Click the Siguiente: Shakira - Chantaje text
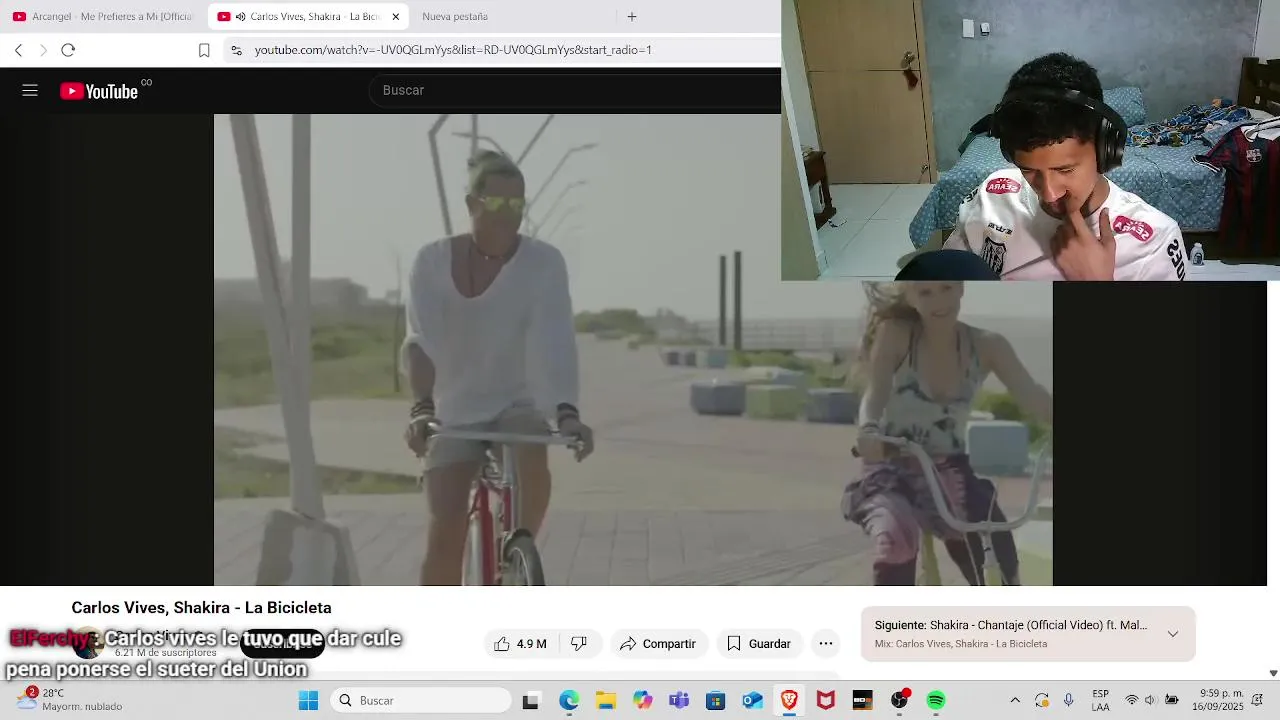Screen dimensions: 1280x720 [1011, 625]
